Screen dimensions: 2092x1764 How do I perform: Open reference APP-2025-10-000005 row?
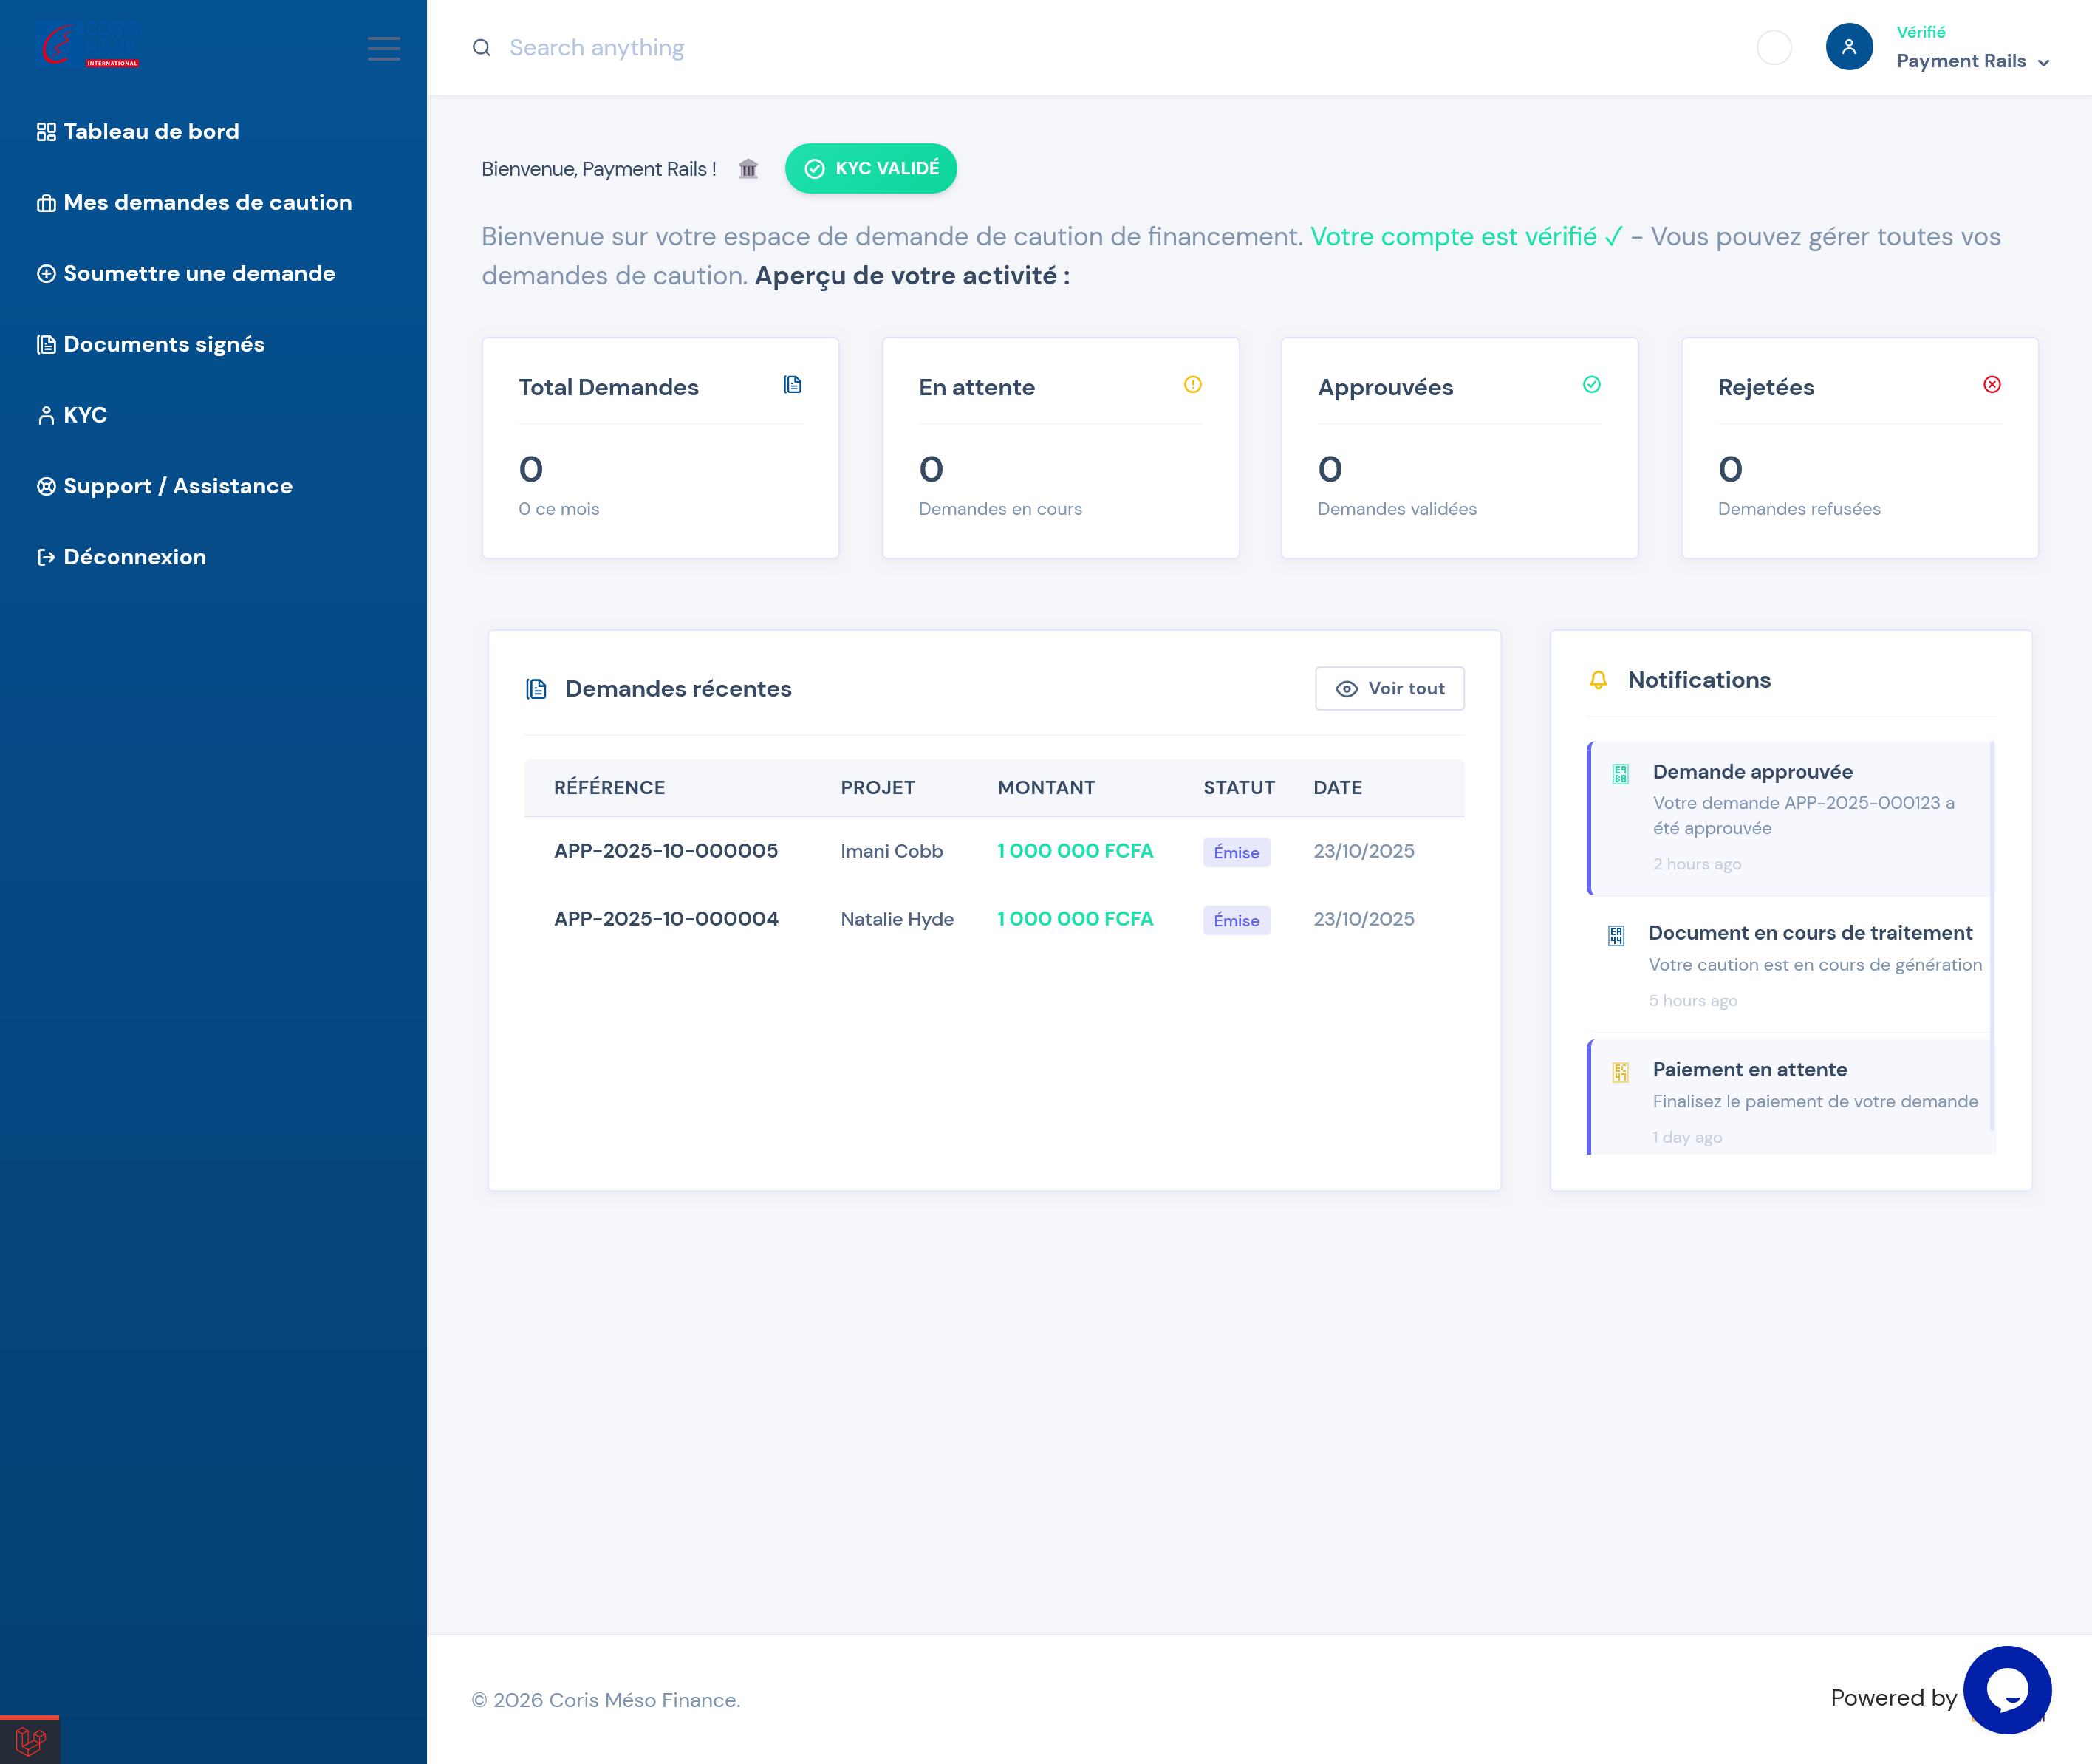[x=665, y=851]
